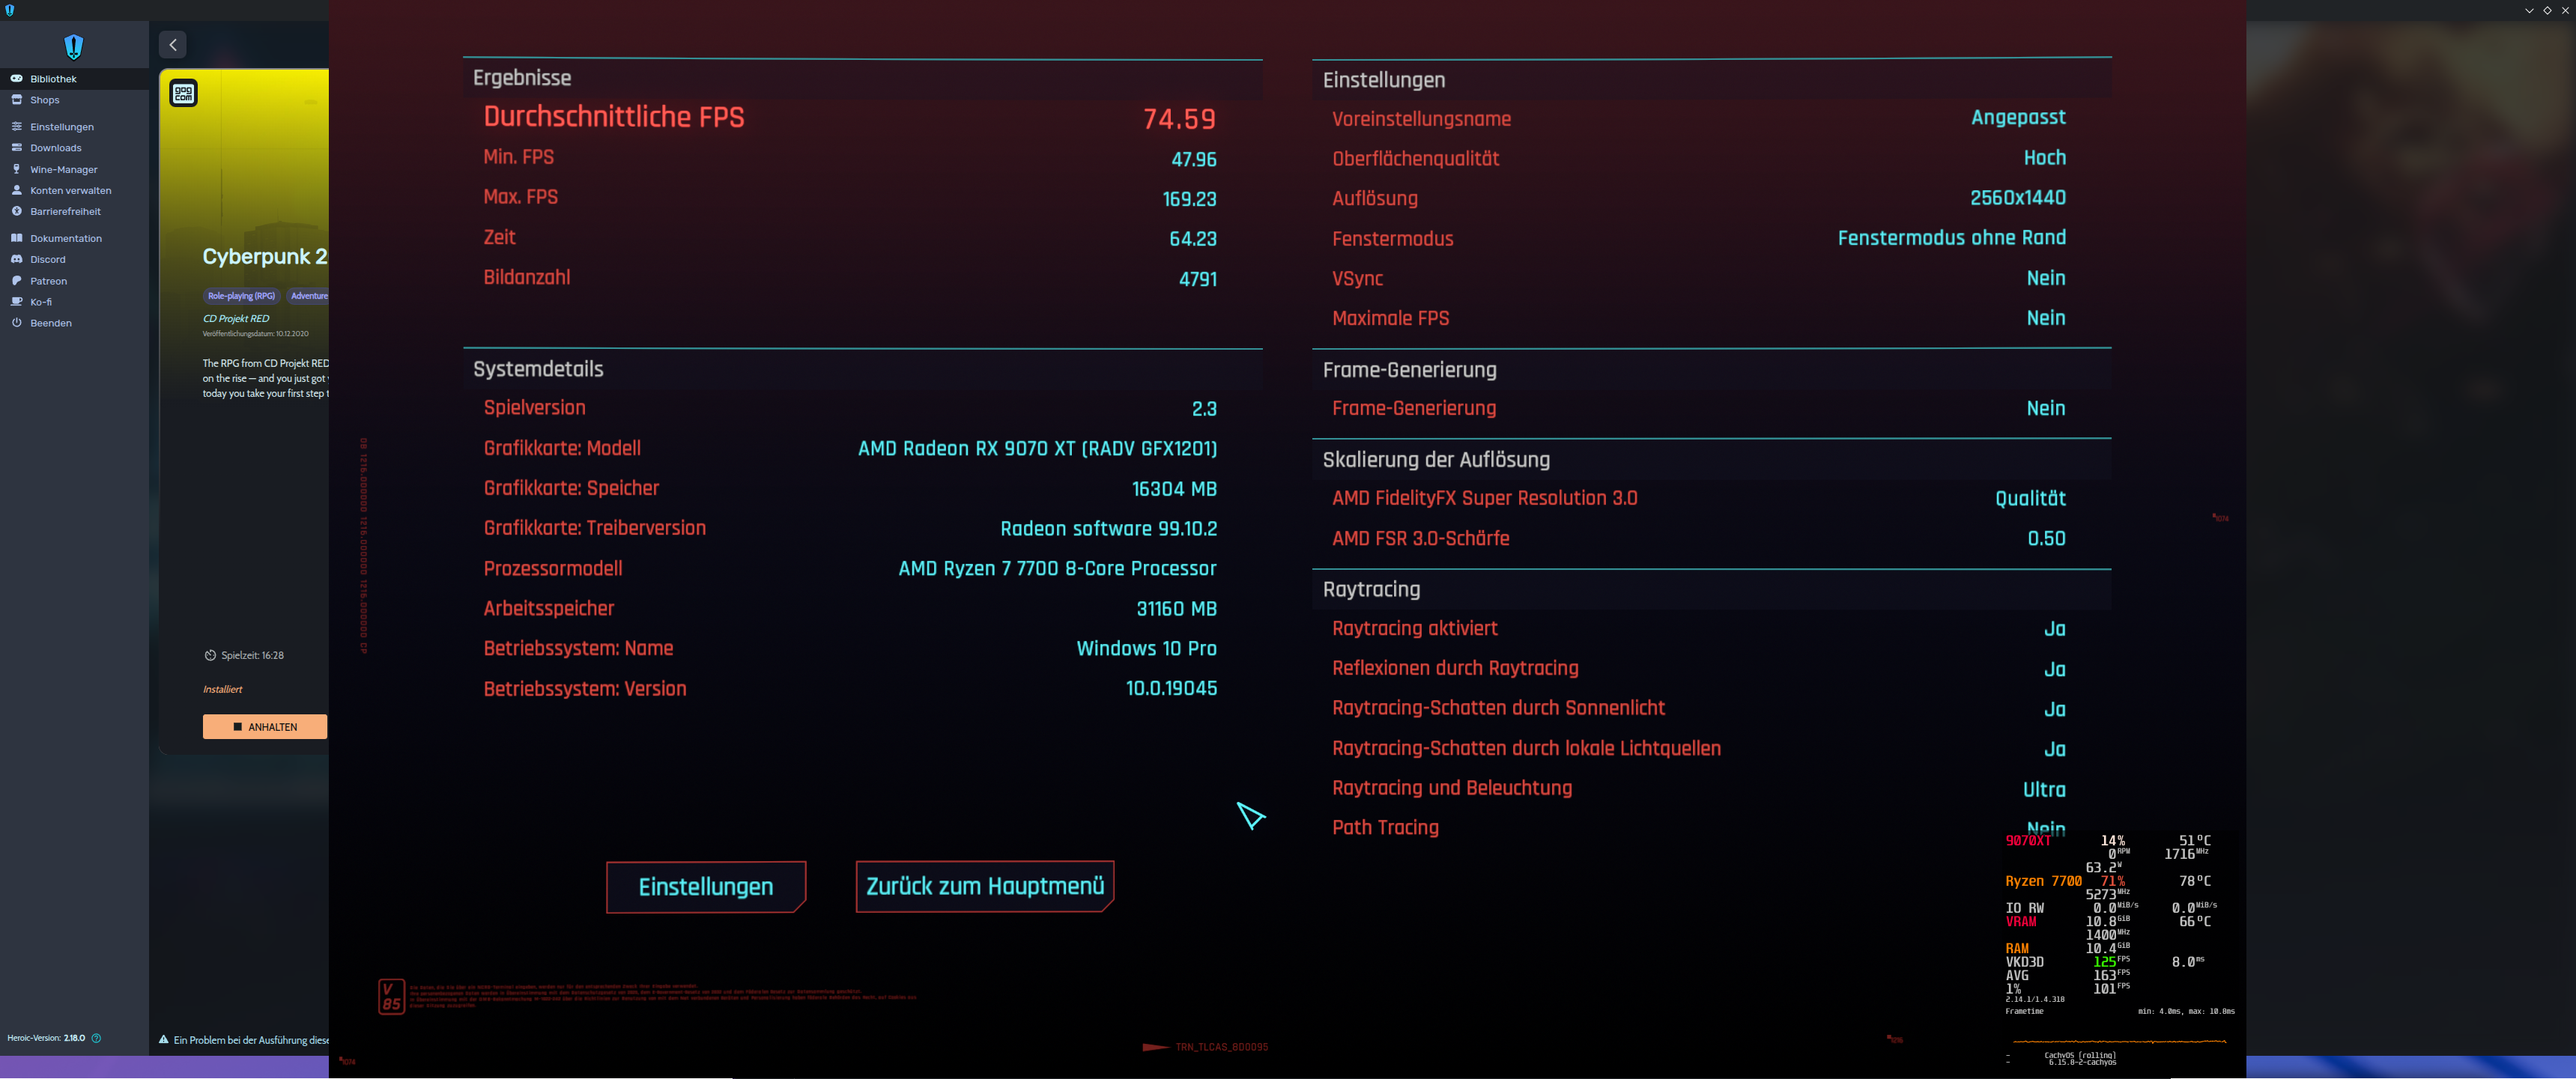Click the Ko-fi coffee cup icon

point(17,302)
